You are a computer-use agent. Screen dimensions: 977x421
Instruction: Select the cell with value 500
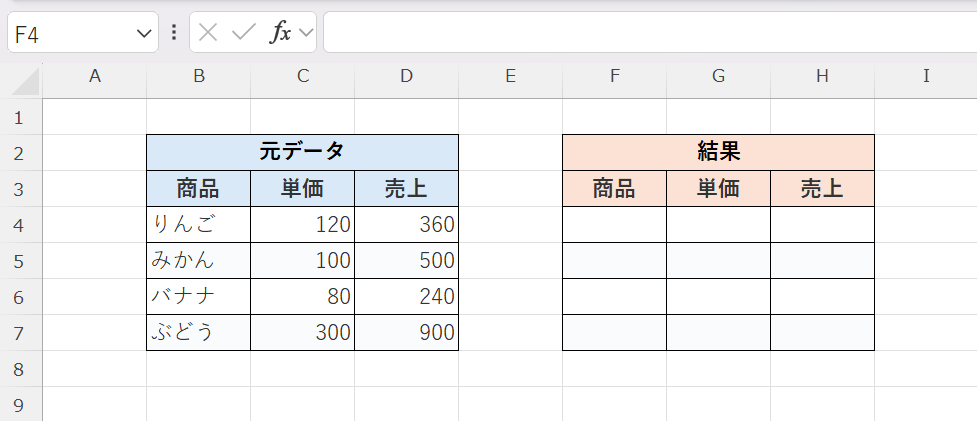tap(406, 261)
